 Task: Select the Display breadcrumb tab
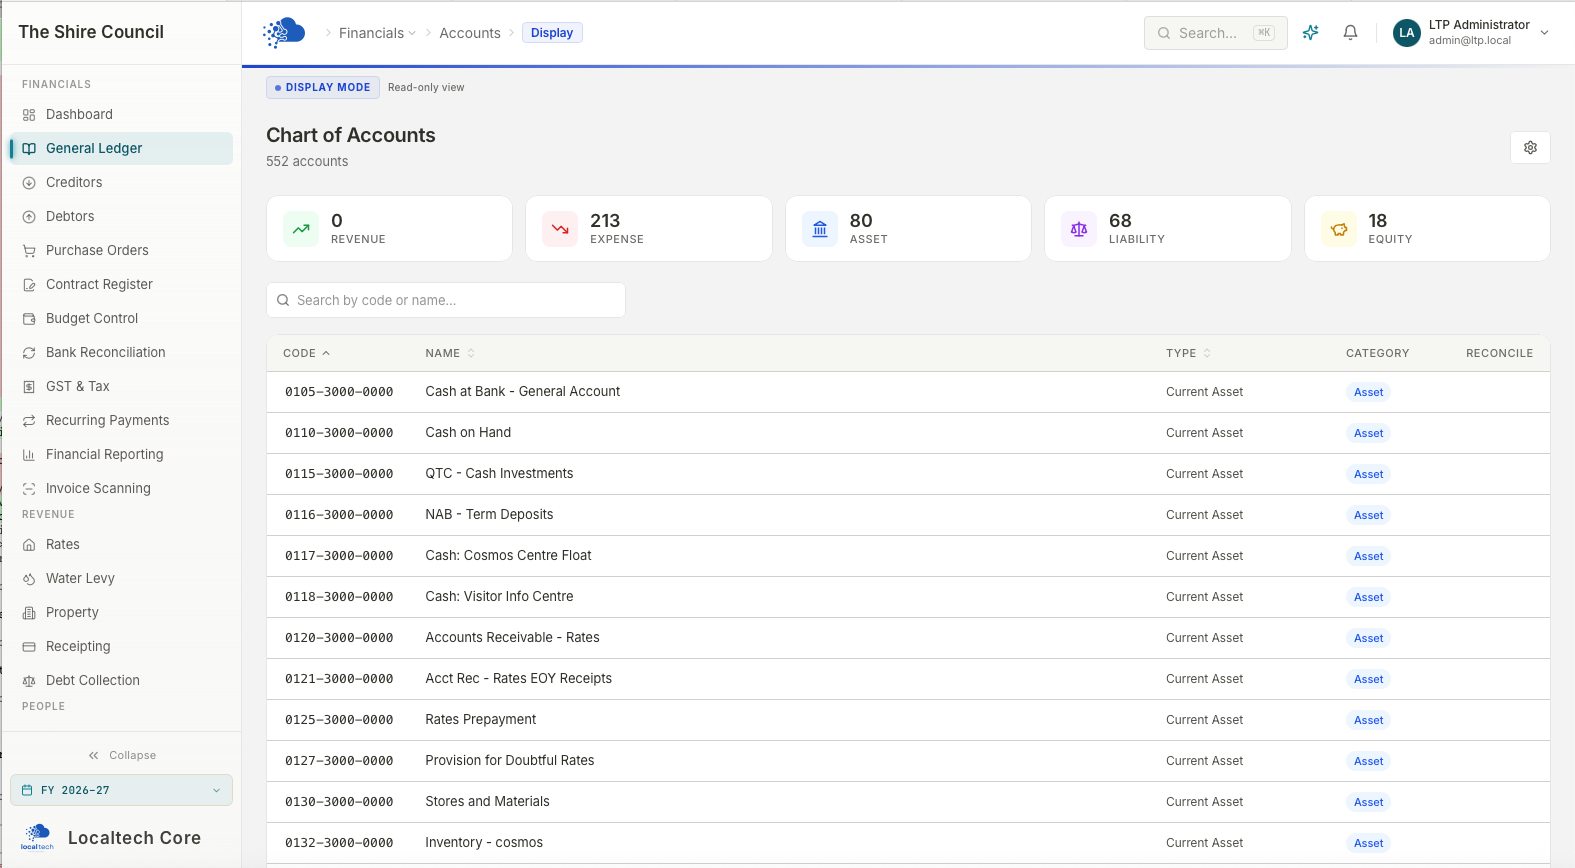(x=552, y=33)
